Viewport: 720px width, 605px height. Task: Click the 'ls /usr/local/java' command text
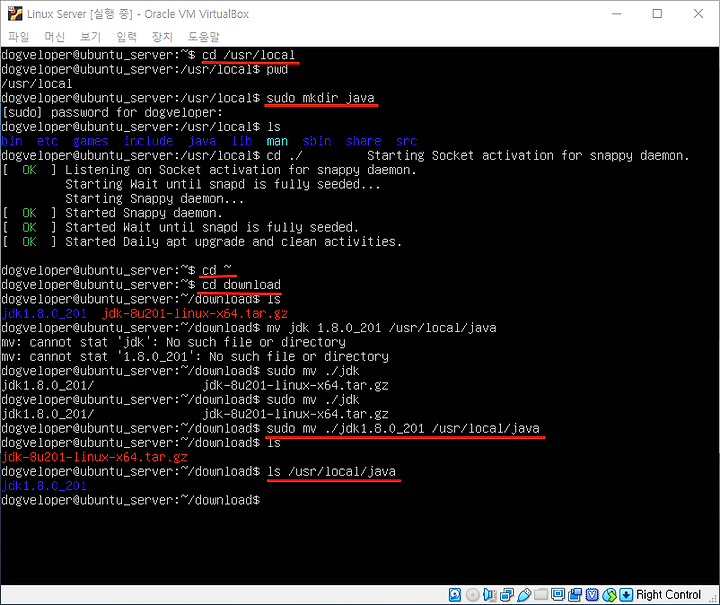click(332, 471)
